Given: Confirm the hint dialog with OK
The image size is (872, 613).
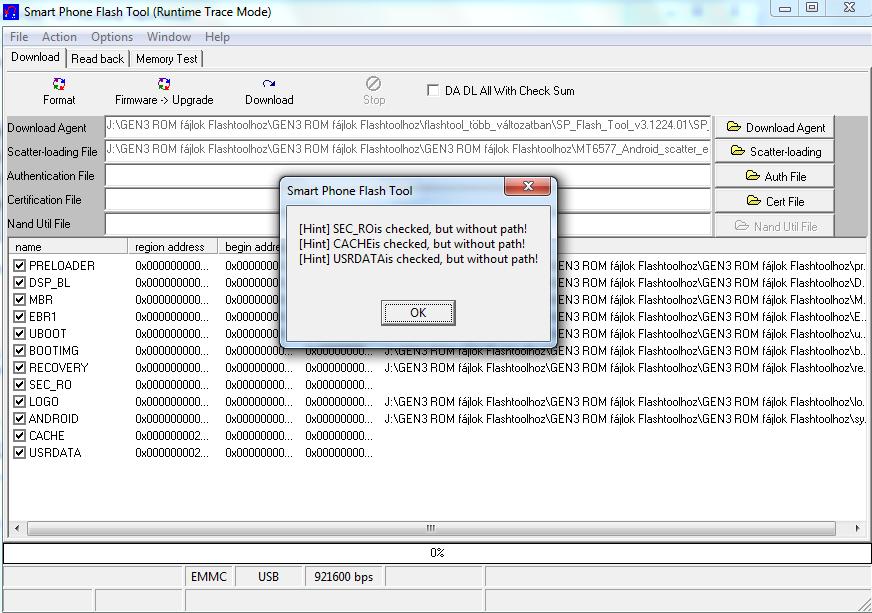Looking at the screenshot, I should pyautogui.click(x=418, y=313).
